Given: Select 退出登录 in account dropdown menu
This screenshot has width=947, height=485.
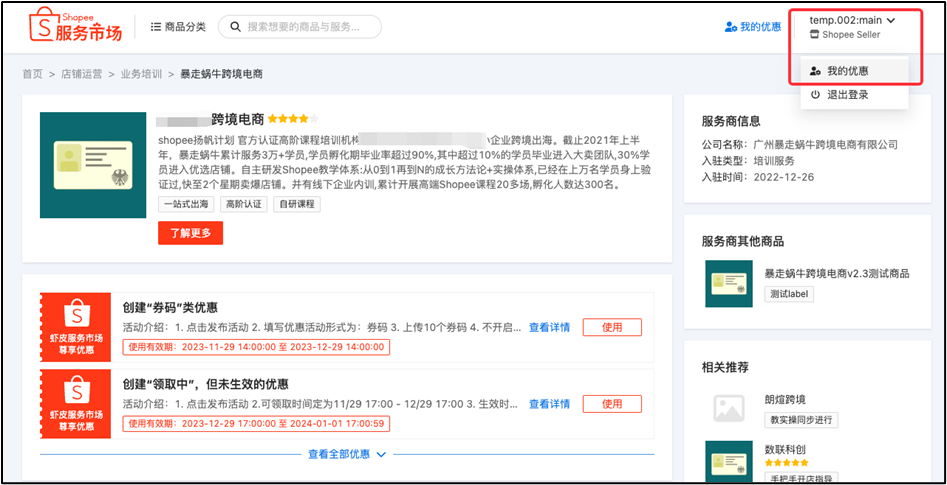Looking at the screenshot, I should tap(854, 95).
